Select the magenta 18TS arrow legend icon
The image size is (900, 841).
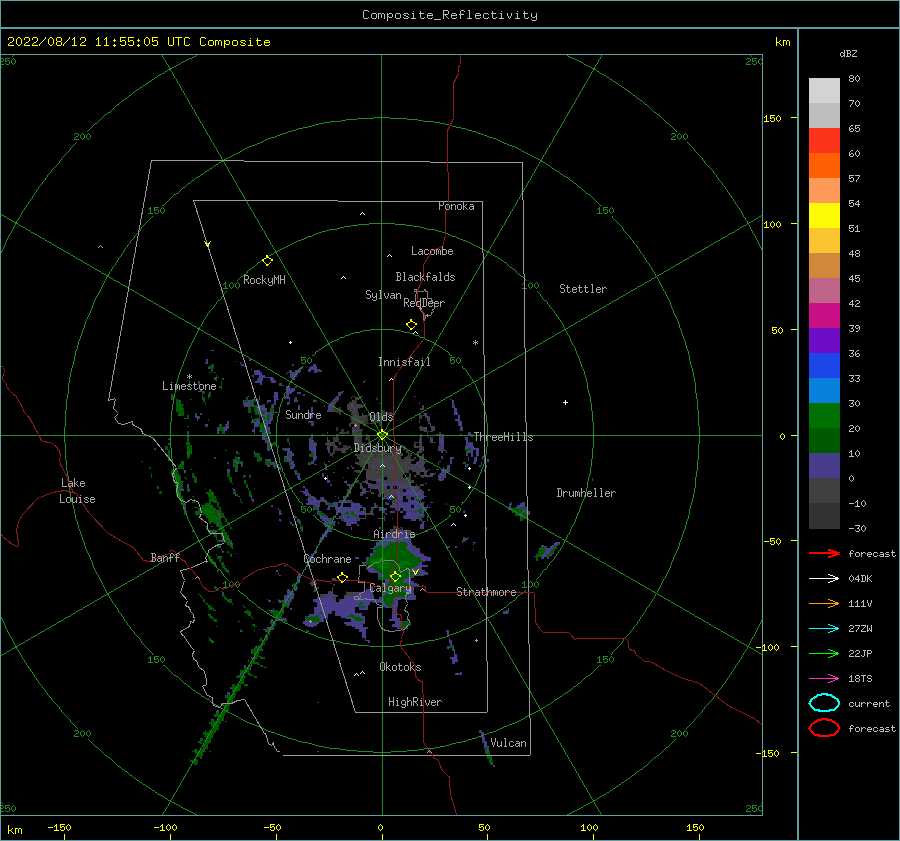pos(824,679)
